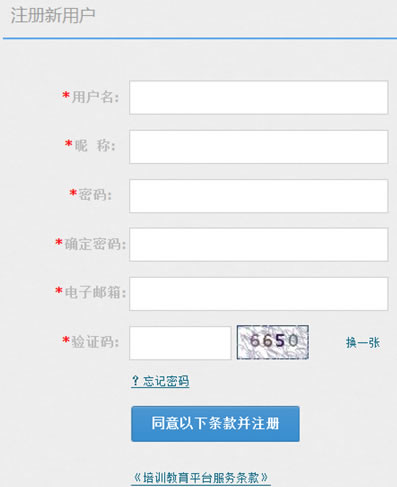Click the 用户名 input field
Image resolution: width=397 pixels, height=487 pixels.
click(x=259, y=97)
